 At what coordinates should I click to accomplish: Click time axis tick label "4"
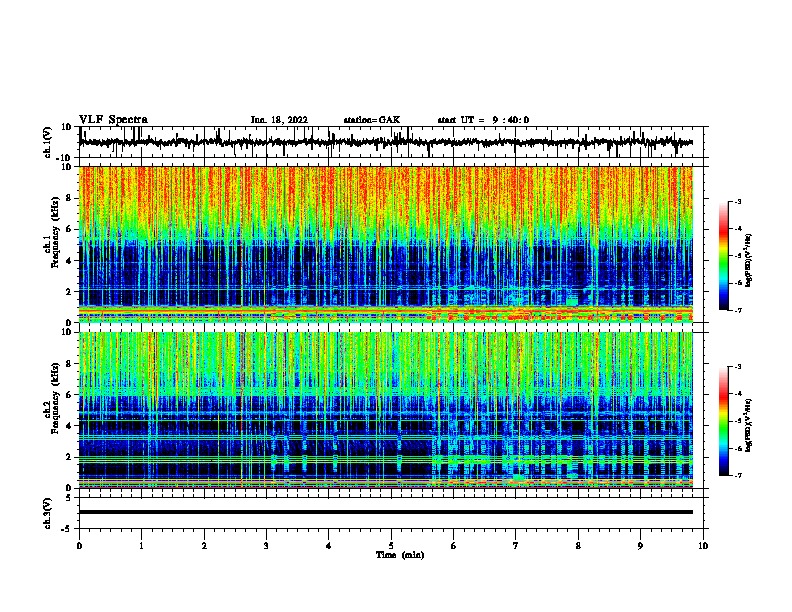pyautogui.click(x=329, y=546)
